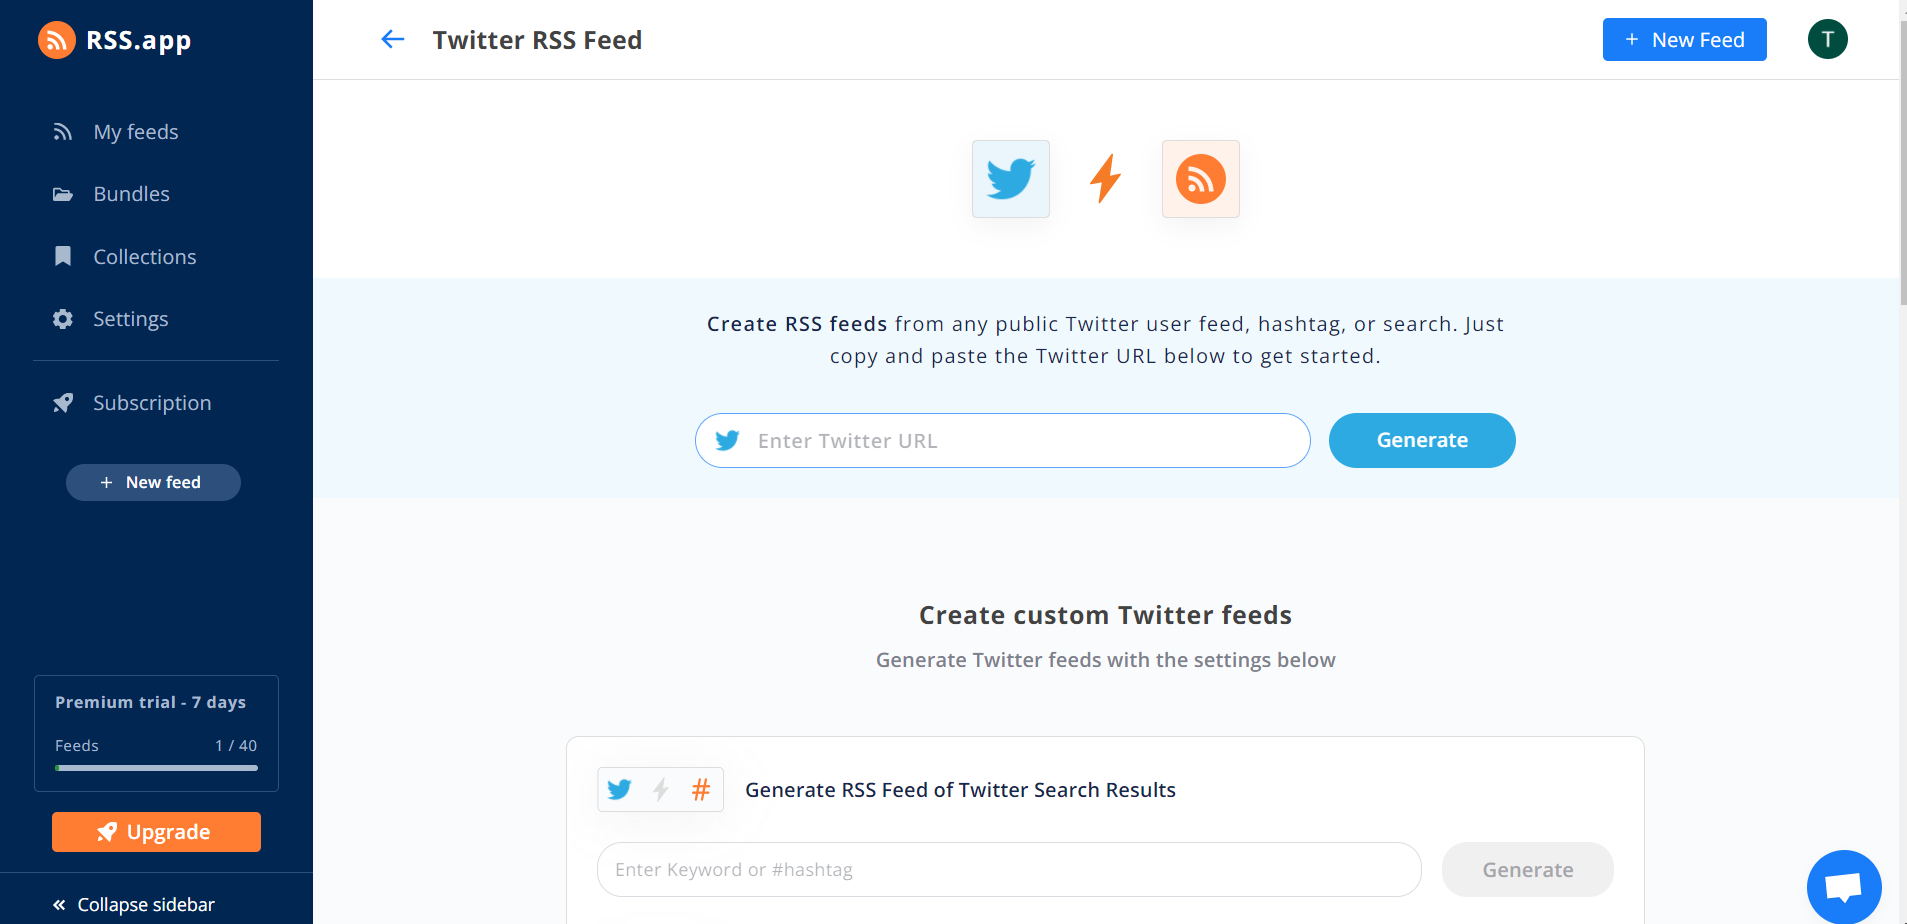The height and width of the screenshot is (924, 1907).
Task: Click the 1 / 40 feeds count
Action: tap(236, 746)
